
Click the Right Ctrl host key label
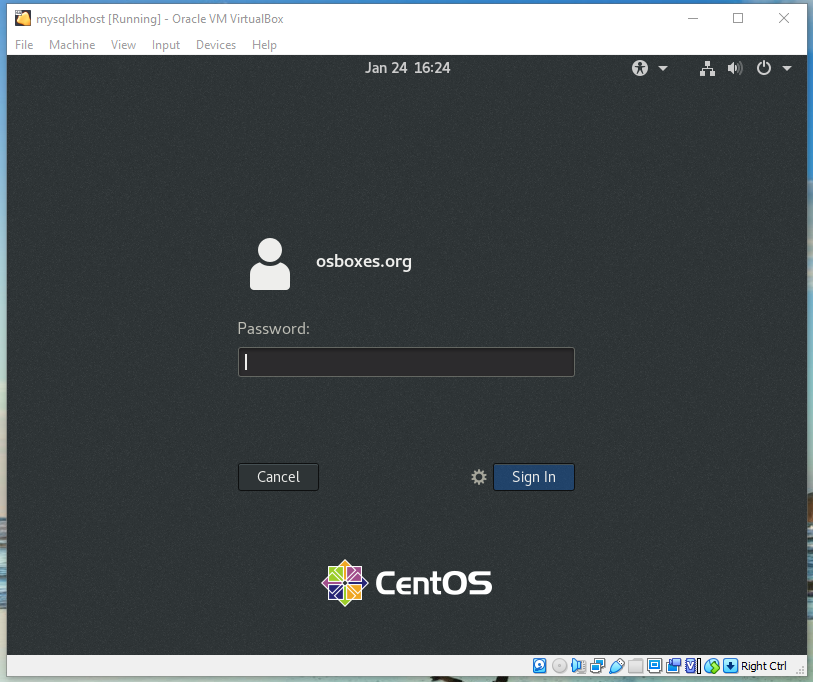tap(764, 666)
